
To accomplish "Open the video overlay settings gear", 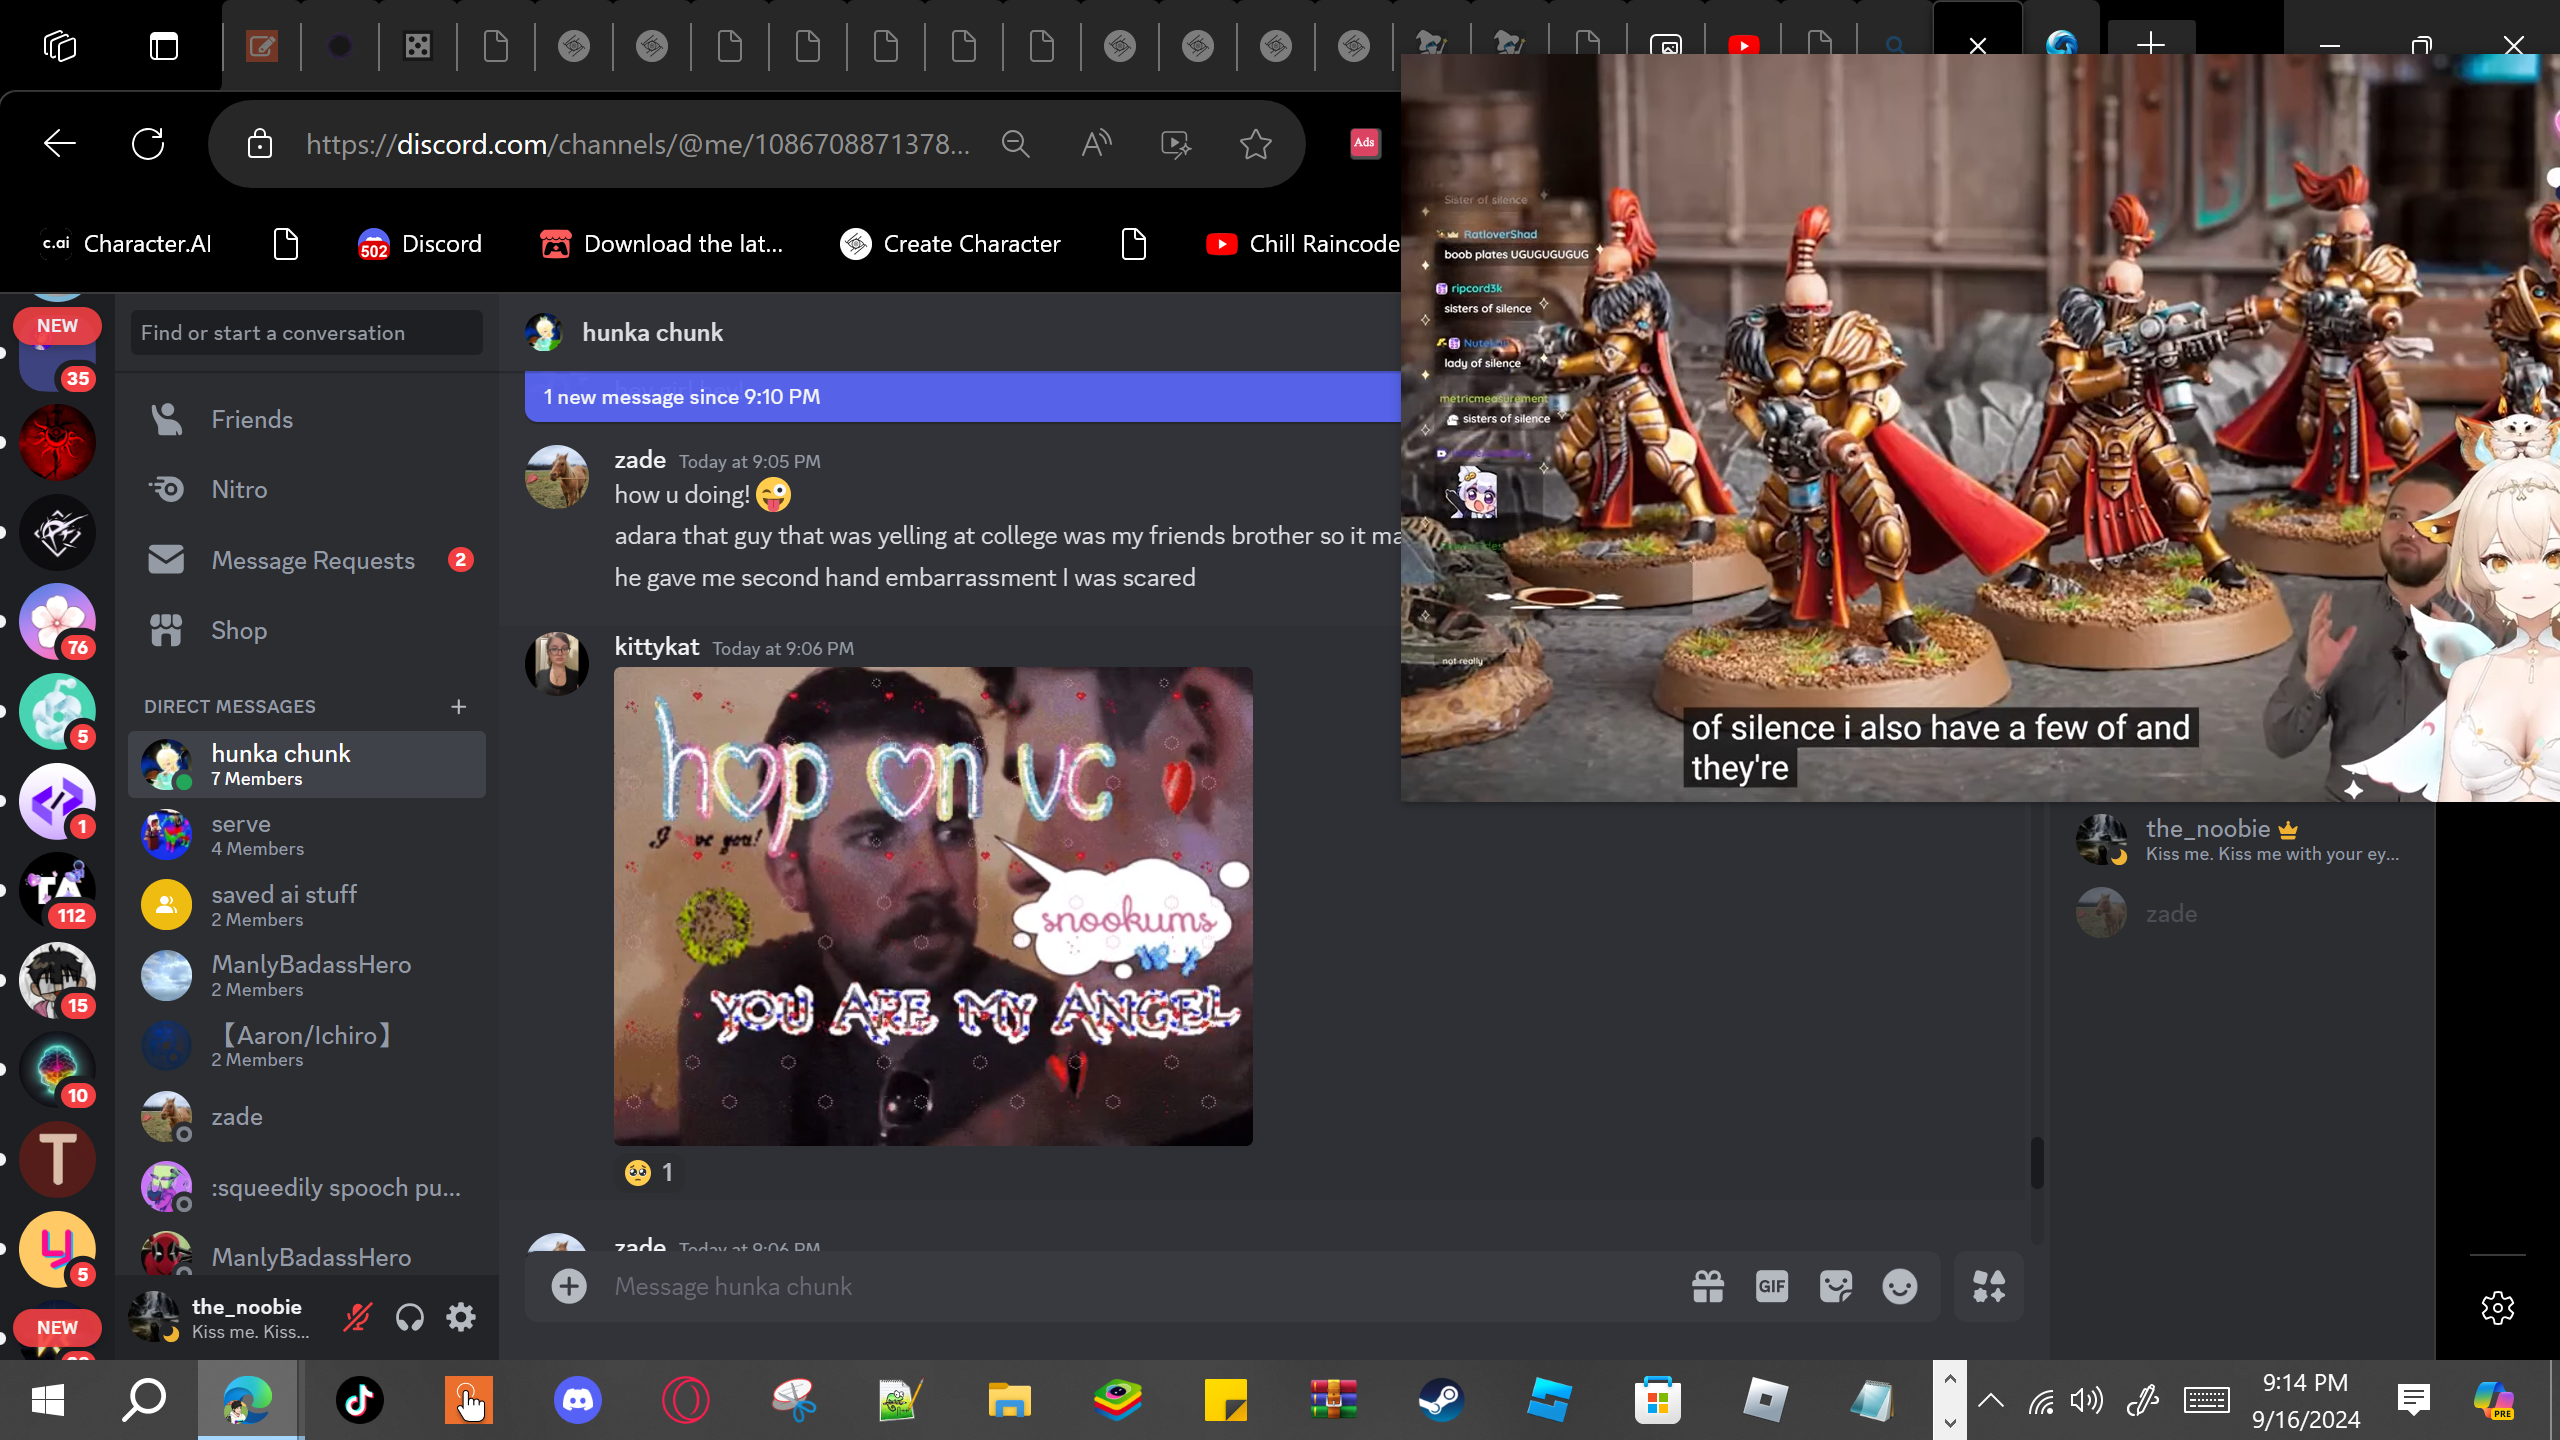I will [x=2498, y=1307].
